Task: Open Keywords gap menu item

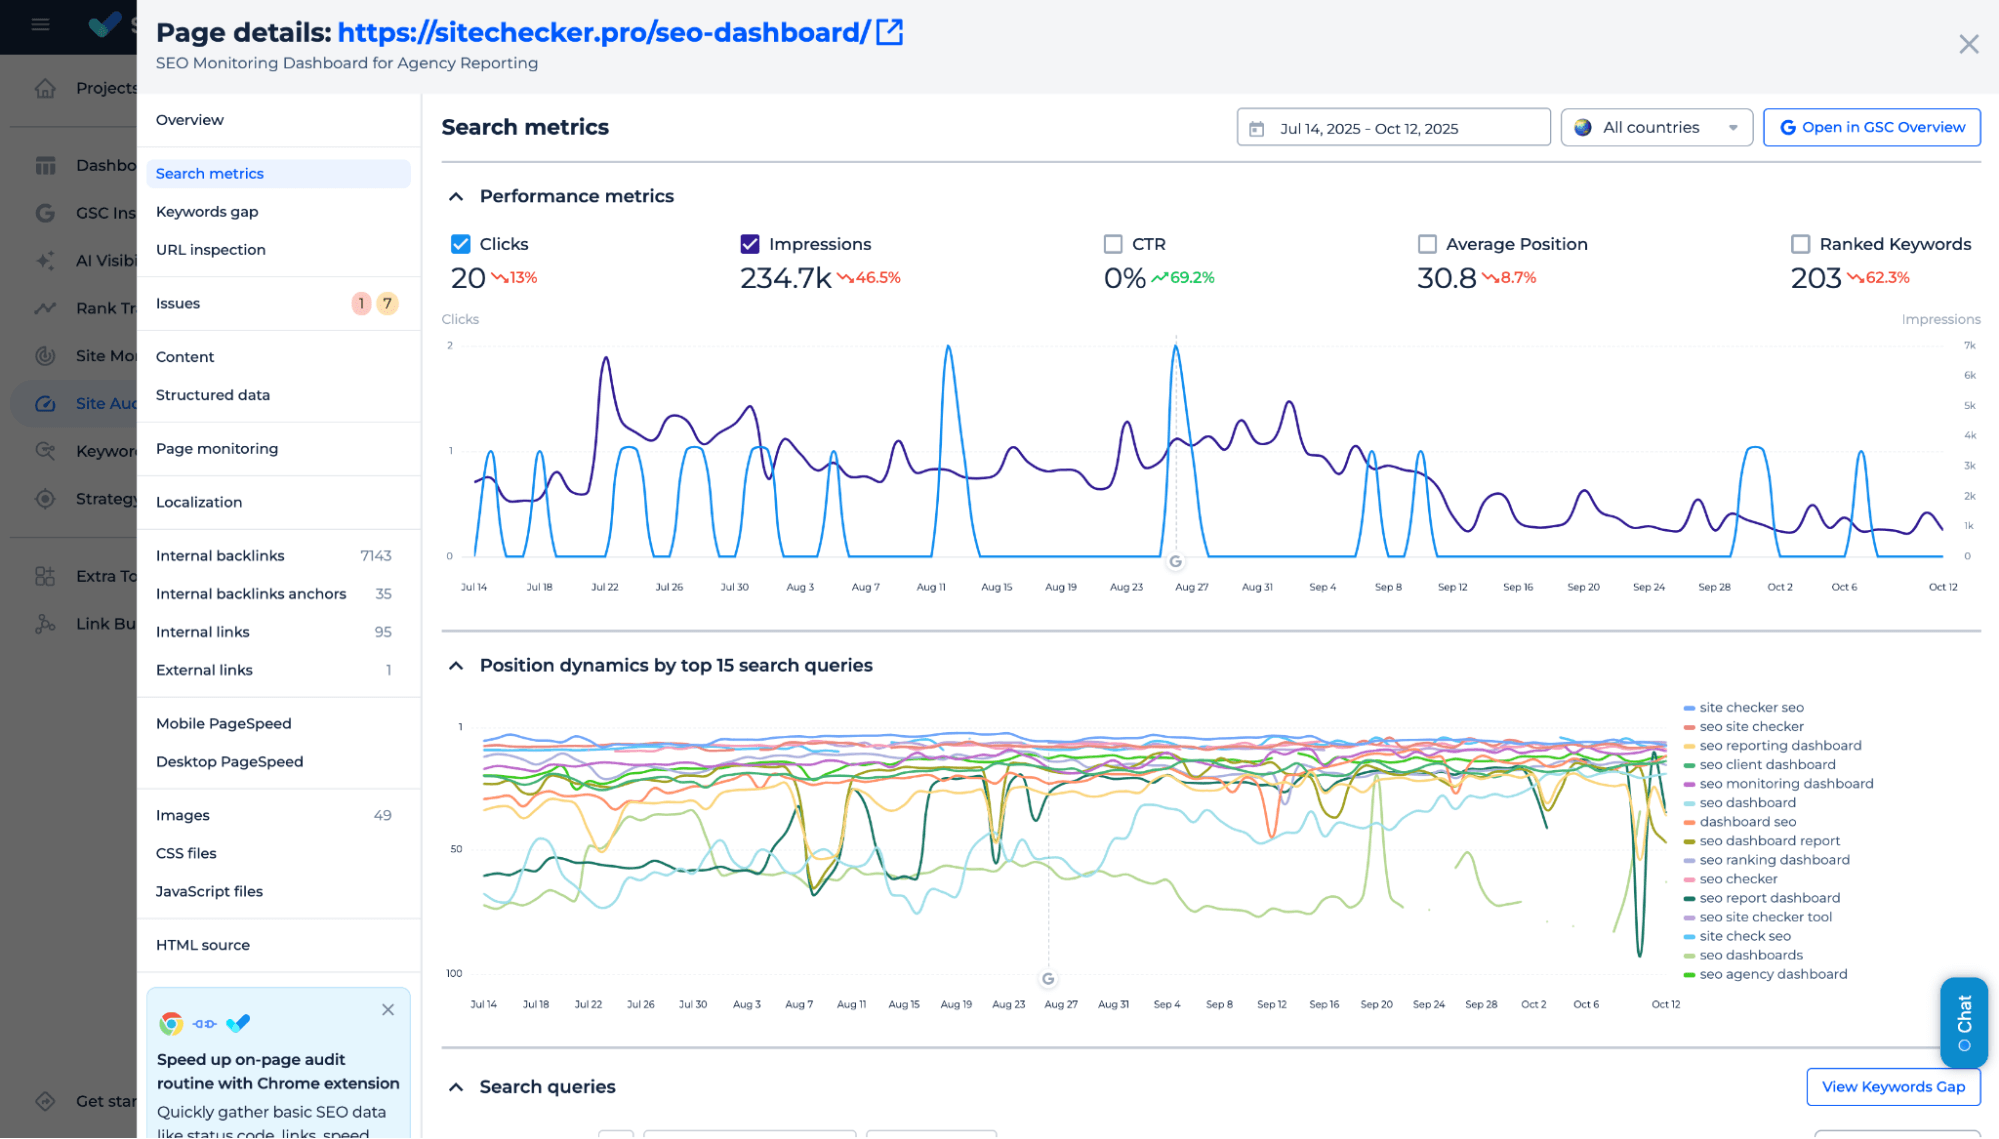Action: [x=207, y=212]
